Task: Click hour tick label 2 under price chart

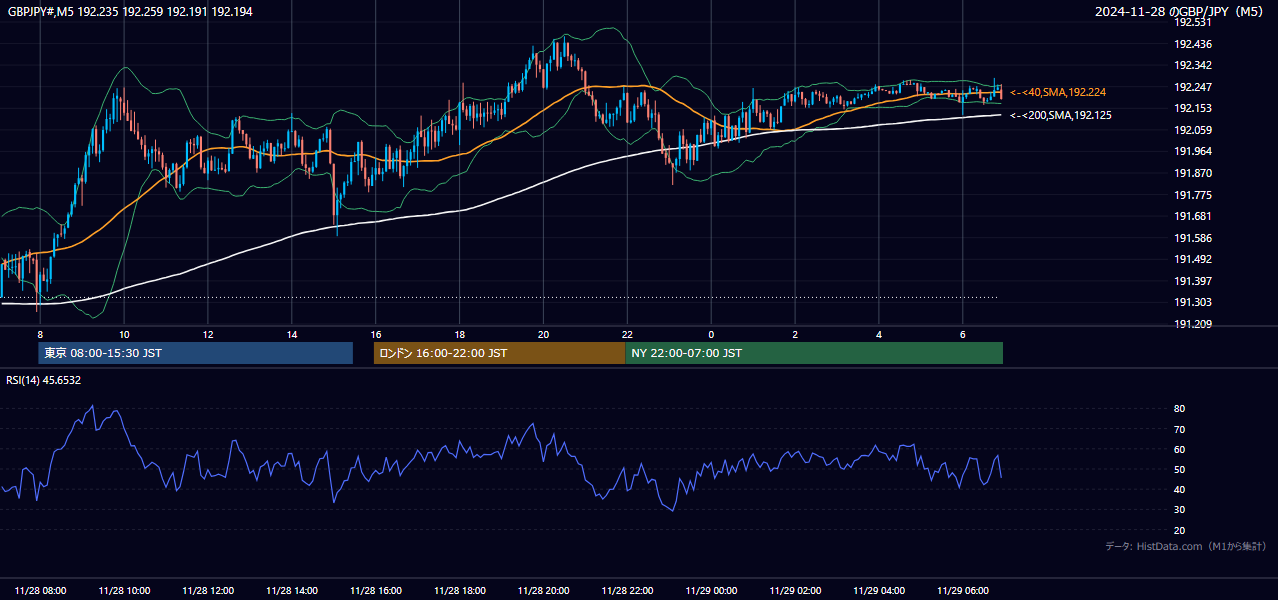Action: (x=795, y=334)
